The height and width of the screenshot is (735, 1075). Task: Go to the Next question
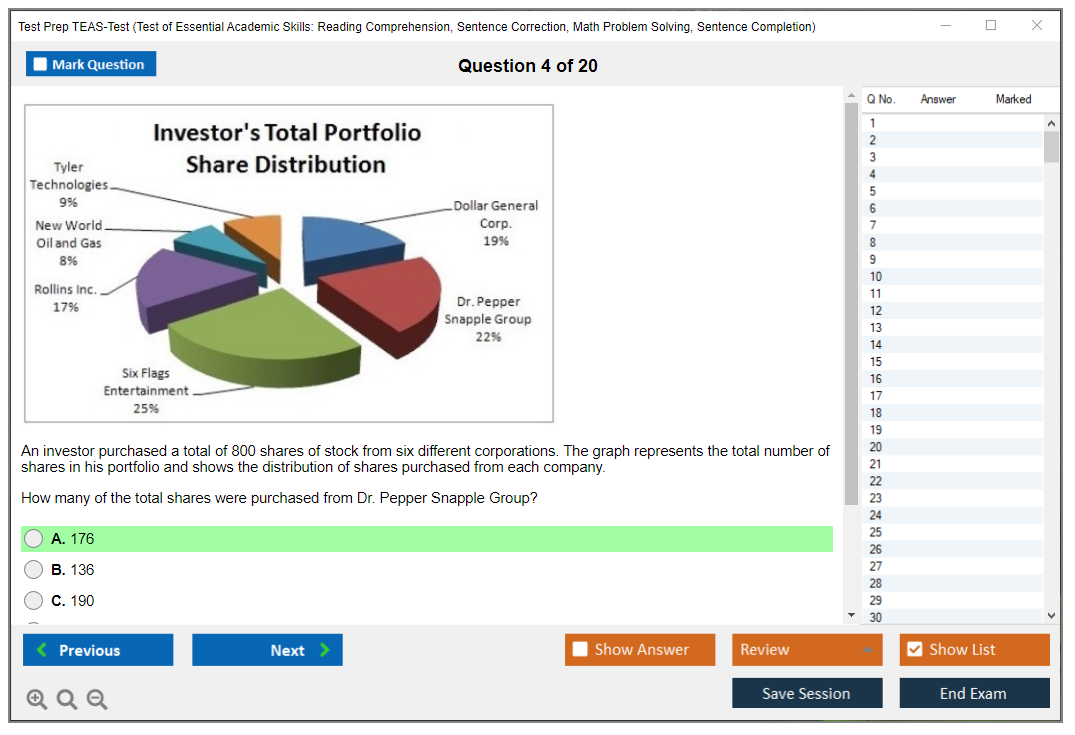tap(267, 650)
